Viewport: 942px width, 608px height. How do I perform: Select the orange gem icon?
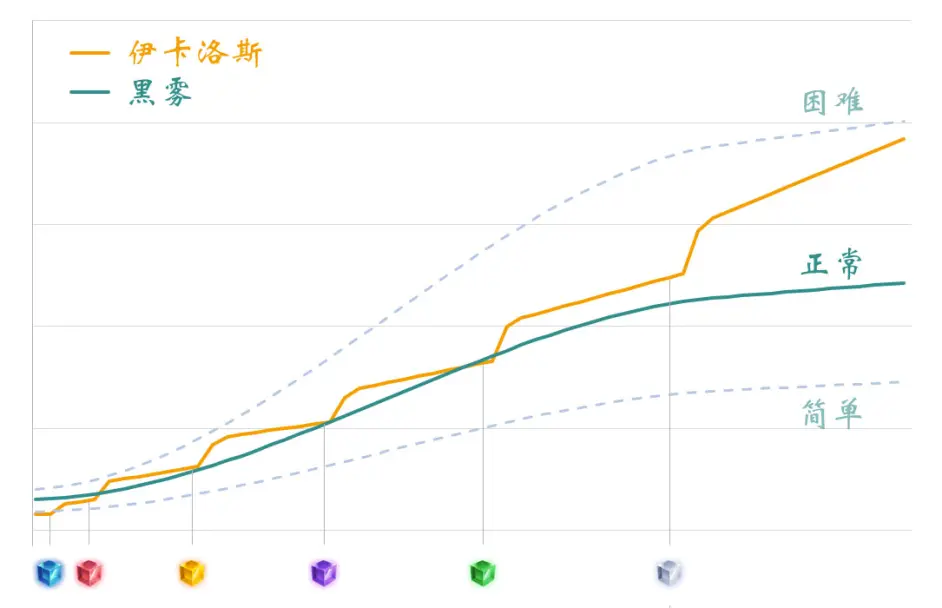pos(192,573)
